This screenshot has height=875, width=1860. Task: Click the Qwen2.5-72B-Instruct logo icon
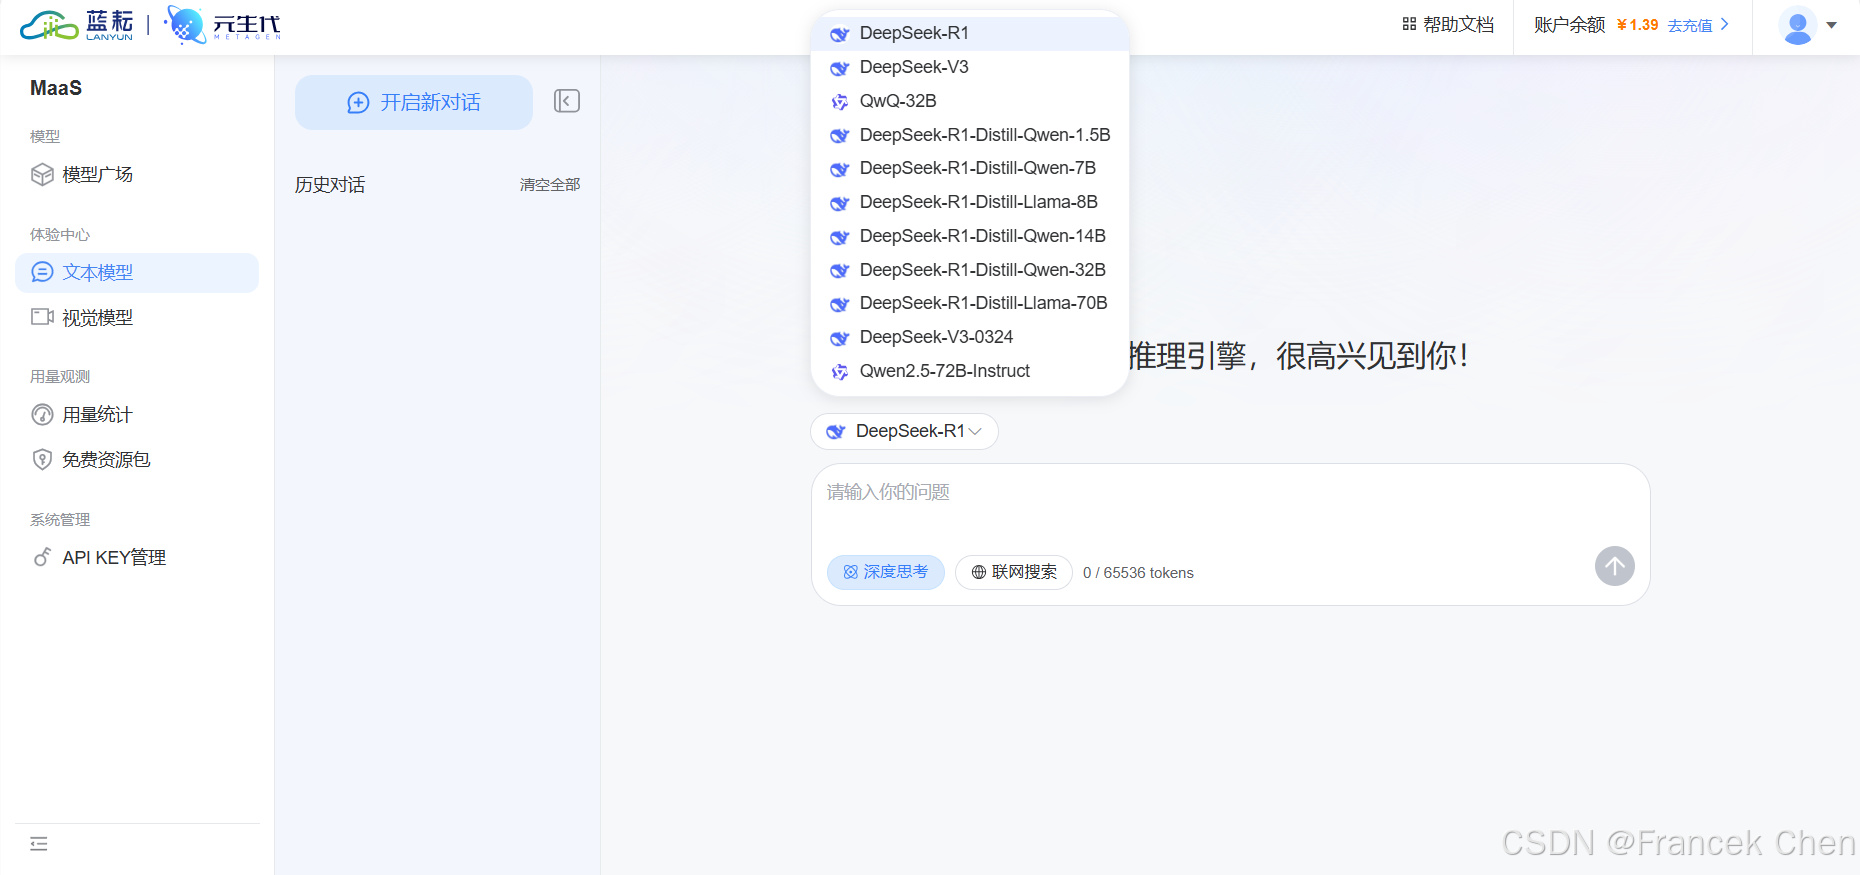pos(840,371)
